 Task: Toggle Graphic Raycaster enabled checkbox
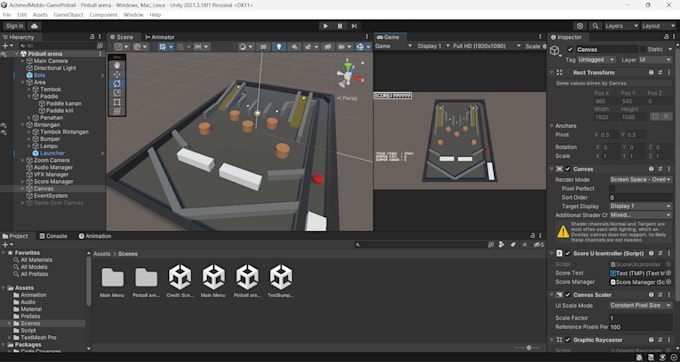[568, 340]
